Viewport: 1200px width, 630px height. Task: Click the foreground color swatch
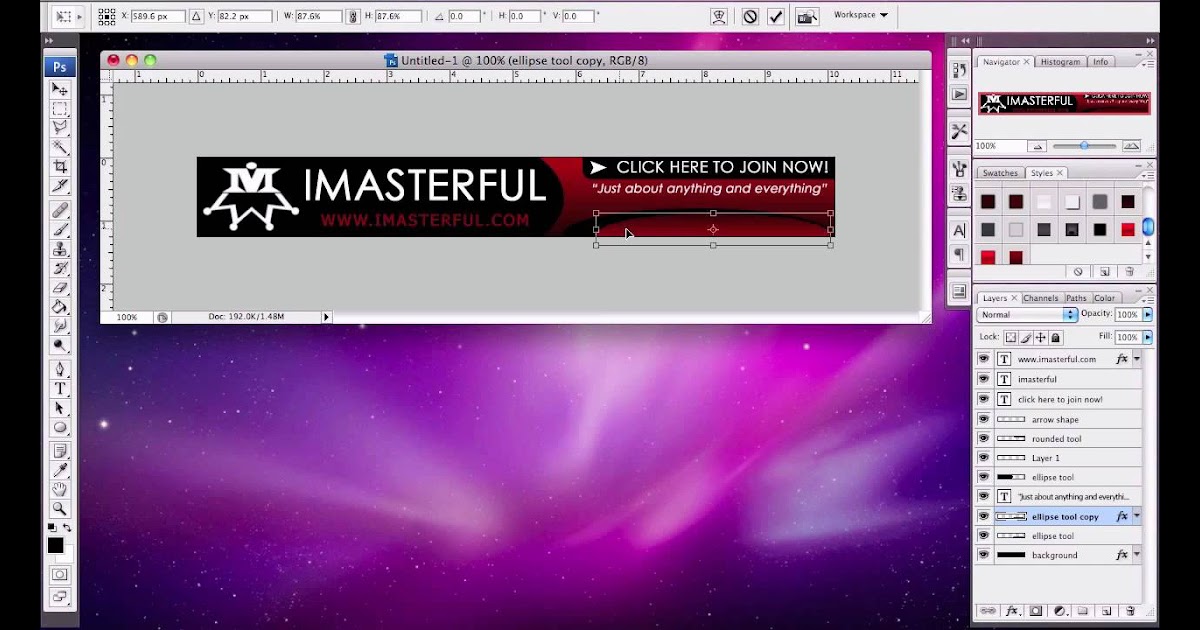pos(56,545)
